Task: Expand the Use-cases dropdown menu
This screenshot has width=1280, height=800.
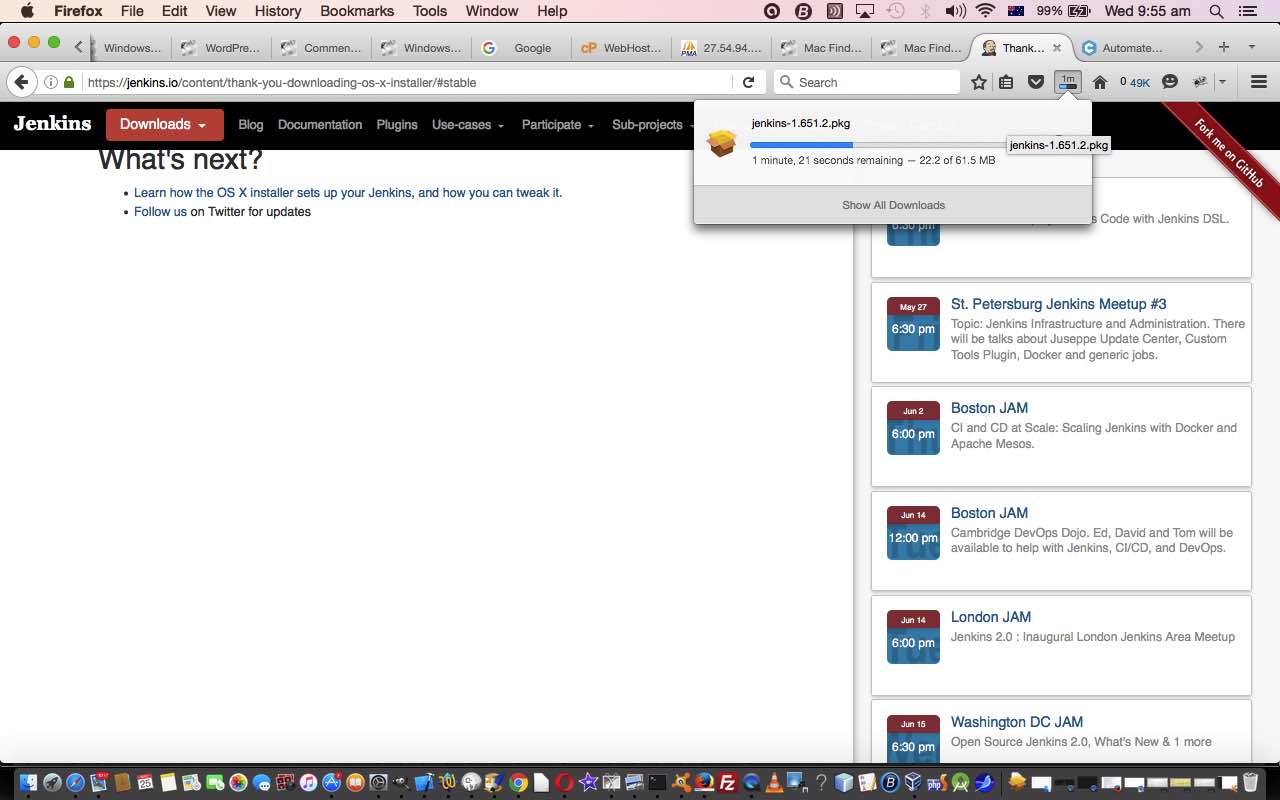Action: click(x=467, y=125)
